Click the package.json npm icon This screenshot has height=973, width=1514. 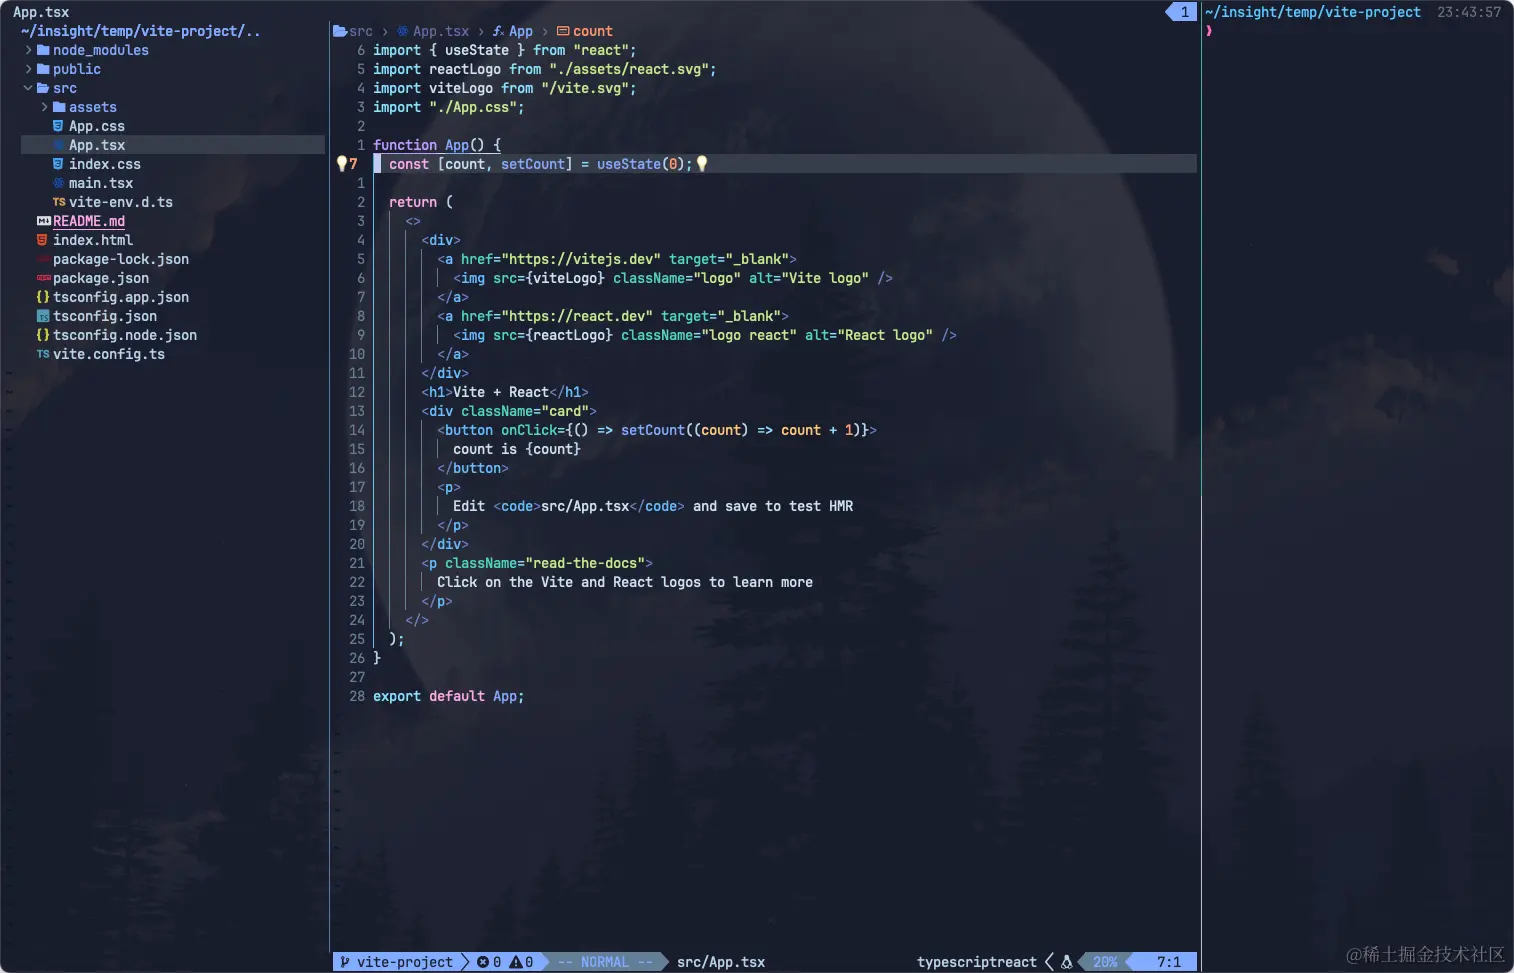tap(43, 278)
